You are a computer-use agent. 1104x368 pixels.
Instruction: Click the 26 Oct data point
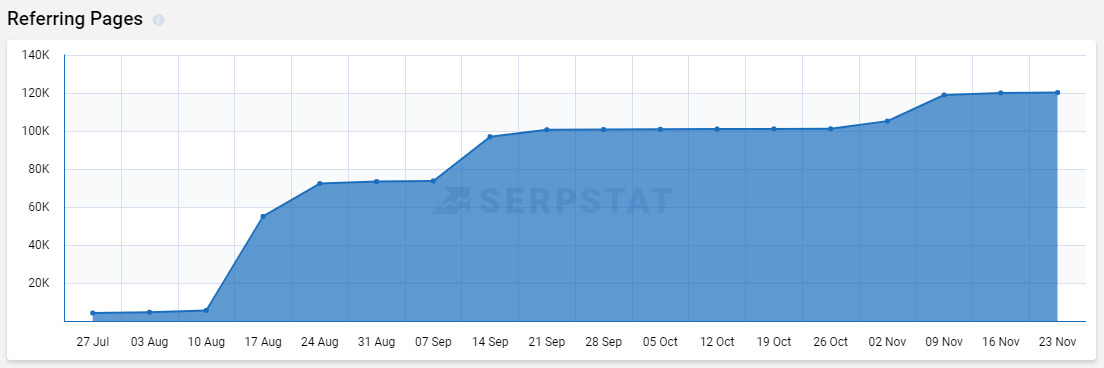(x=831, y=129)
